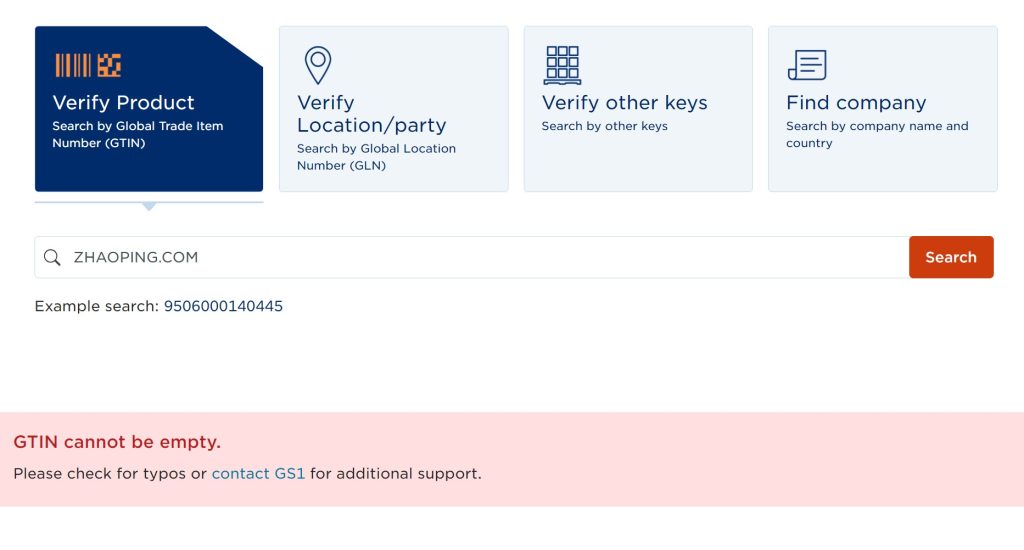Click the active tab triangle indicator under Verify Product
The width and height of the screenshot is (1024, 550).
tap(149, 206)
